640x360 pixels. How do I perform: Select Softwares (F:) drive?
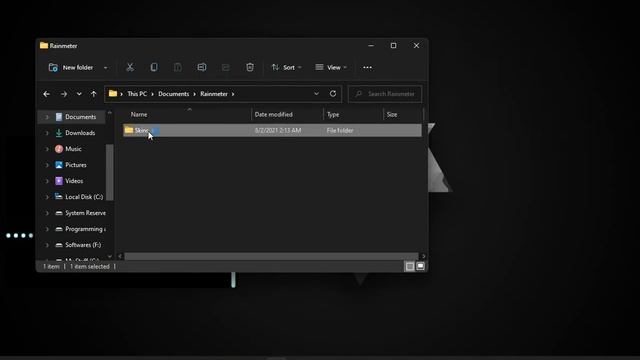point(78,245)
